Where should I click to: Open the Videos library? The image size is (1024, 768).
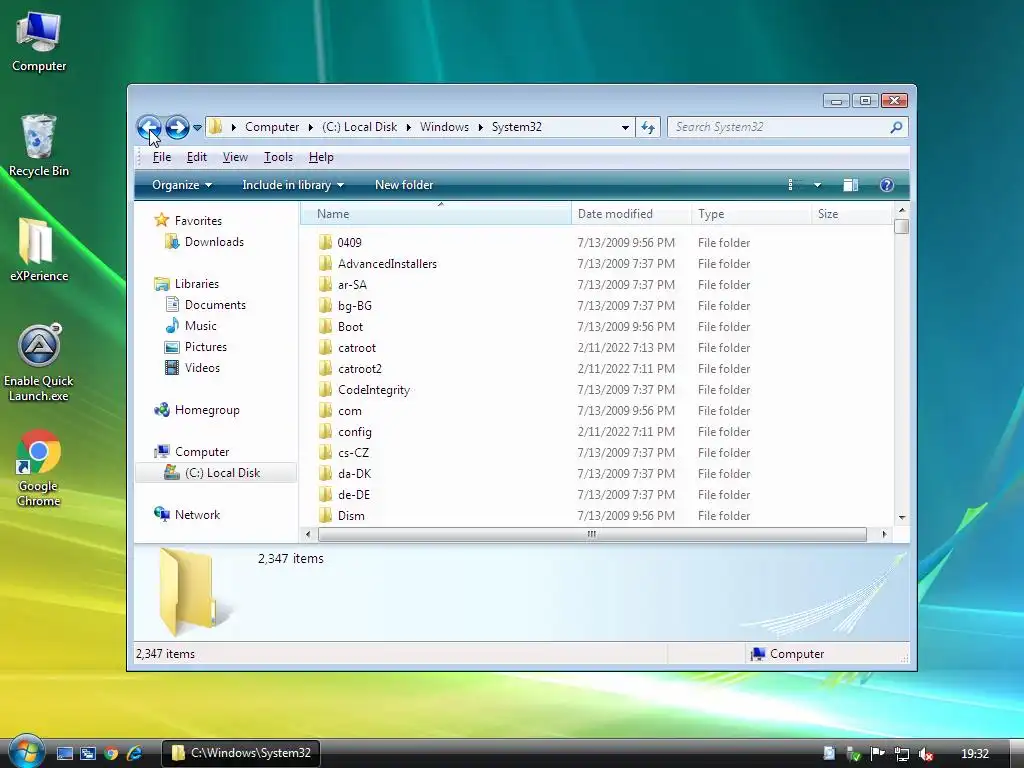click(x=202, y=368)
